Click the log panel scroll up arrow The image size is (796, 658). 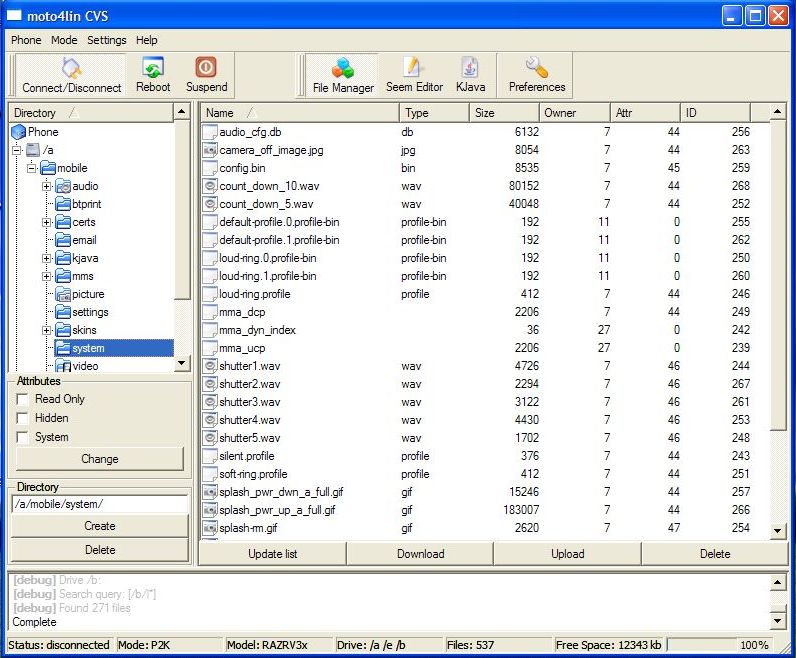(x=777, y=582)
